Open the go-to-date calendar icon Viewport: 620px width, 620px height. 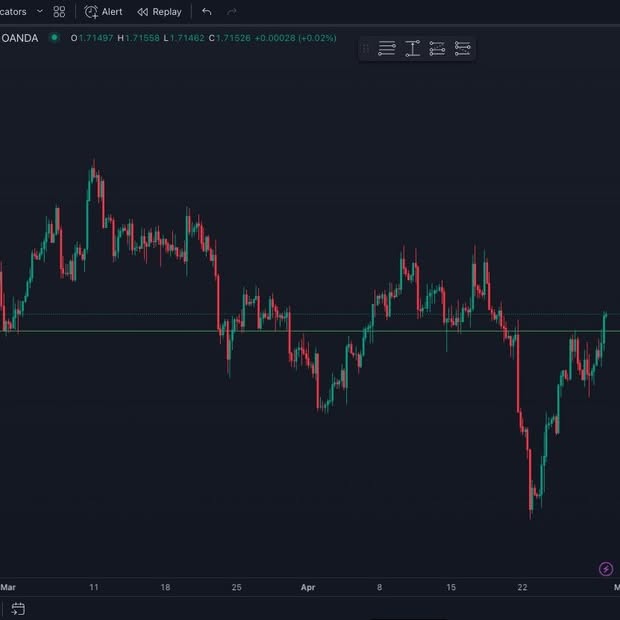[x=18, y=608]
